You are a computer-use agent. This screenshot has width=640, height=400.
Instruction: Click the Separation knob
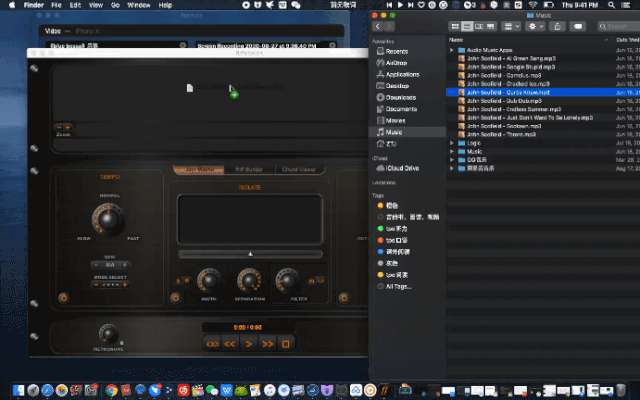[x=249, y=281]
